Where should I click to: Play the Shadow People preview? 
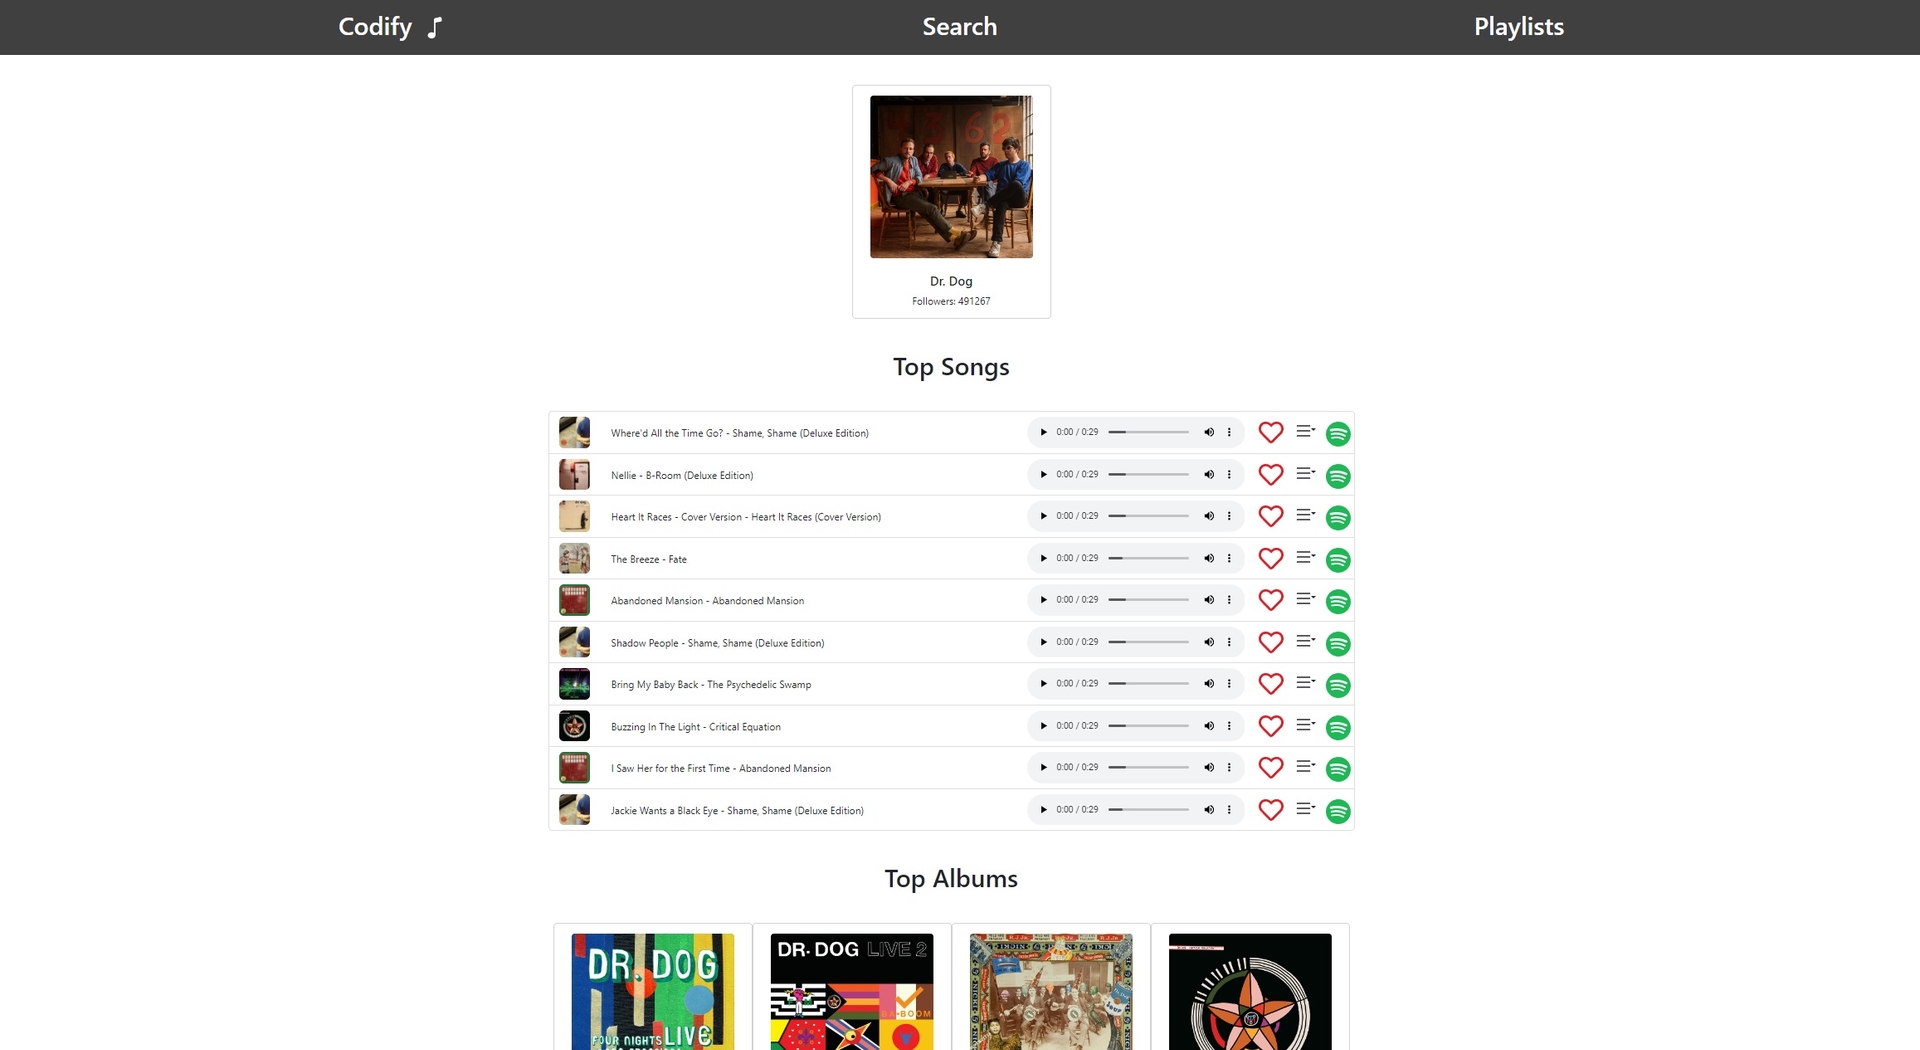click(x=1043, y=642)
